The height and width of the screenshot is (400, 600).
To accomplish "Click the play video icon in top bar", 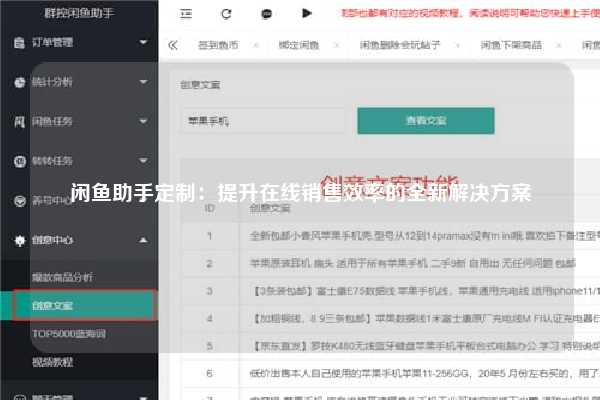I will pos(307,13).
